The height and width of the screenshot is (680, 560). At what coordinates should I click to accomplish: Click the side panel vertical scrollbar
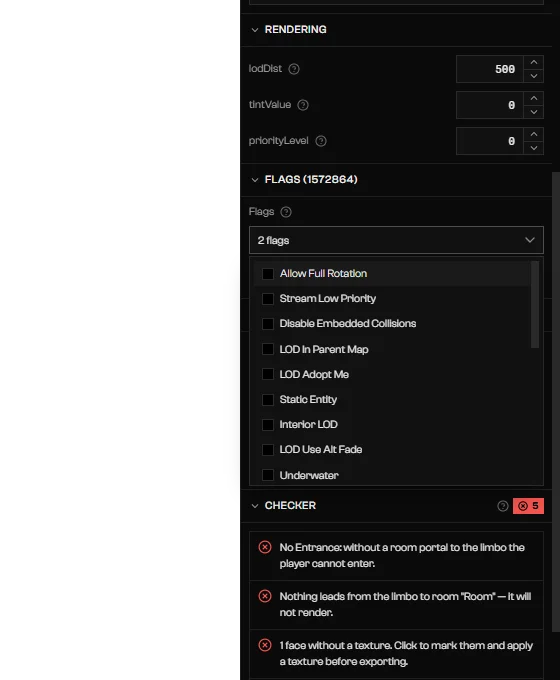556,402
